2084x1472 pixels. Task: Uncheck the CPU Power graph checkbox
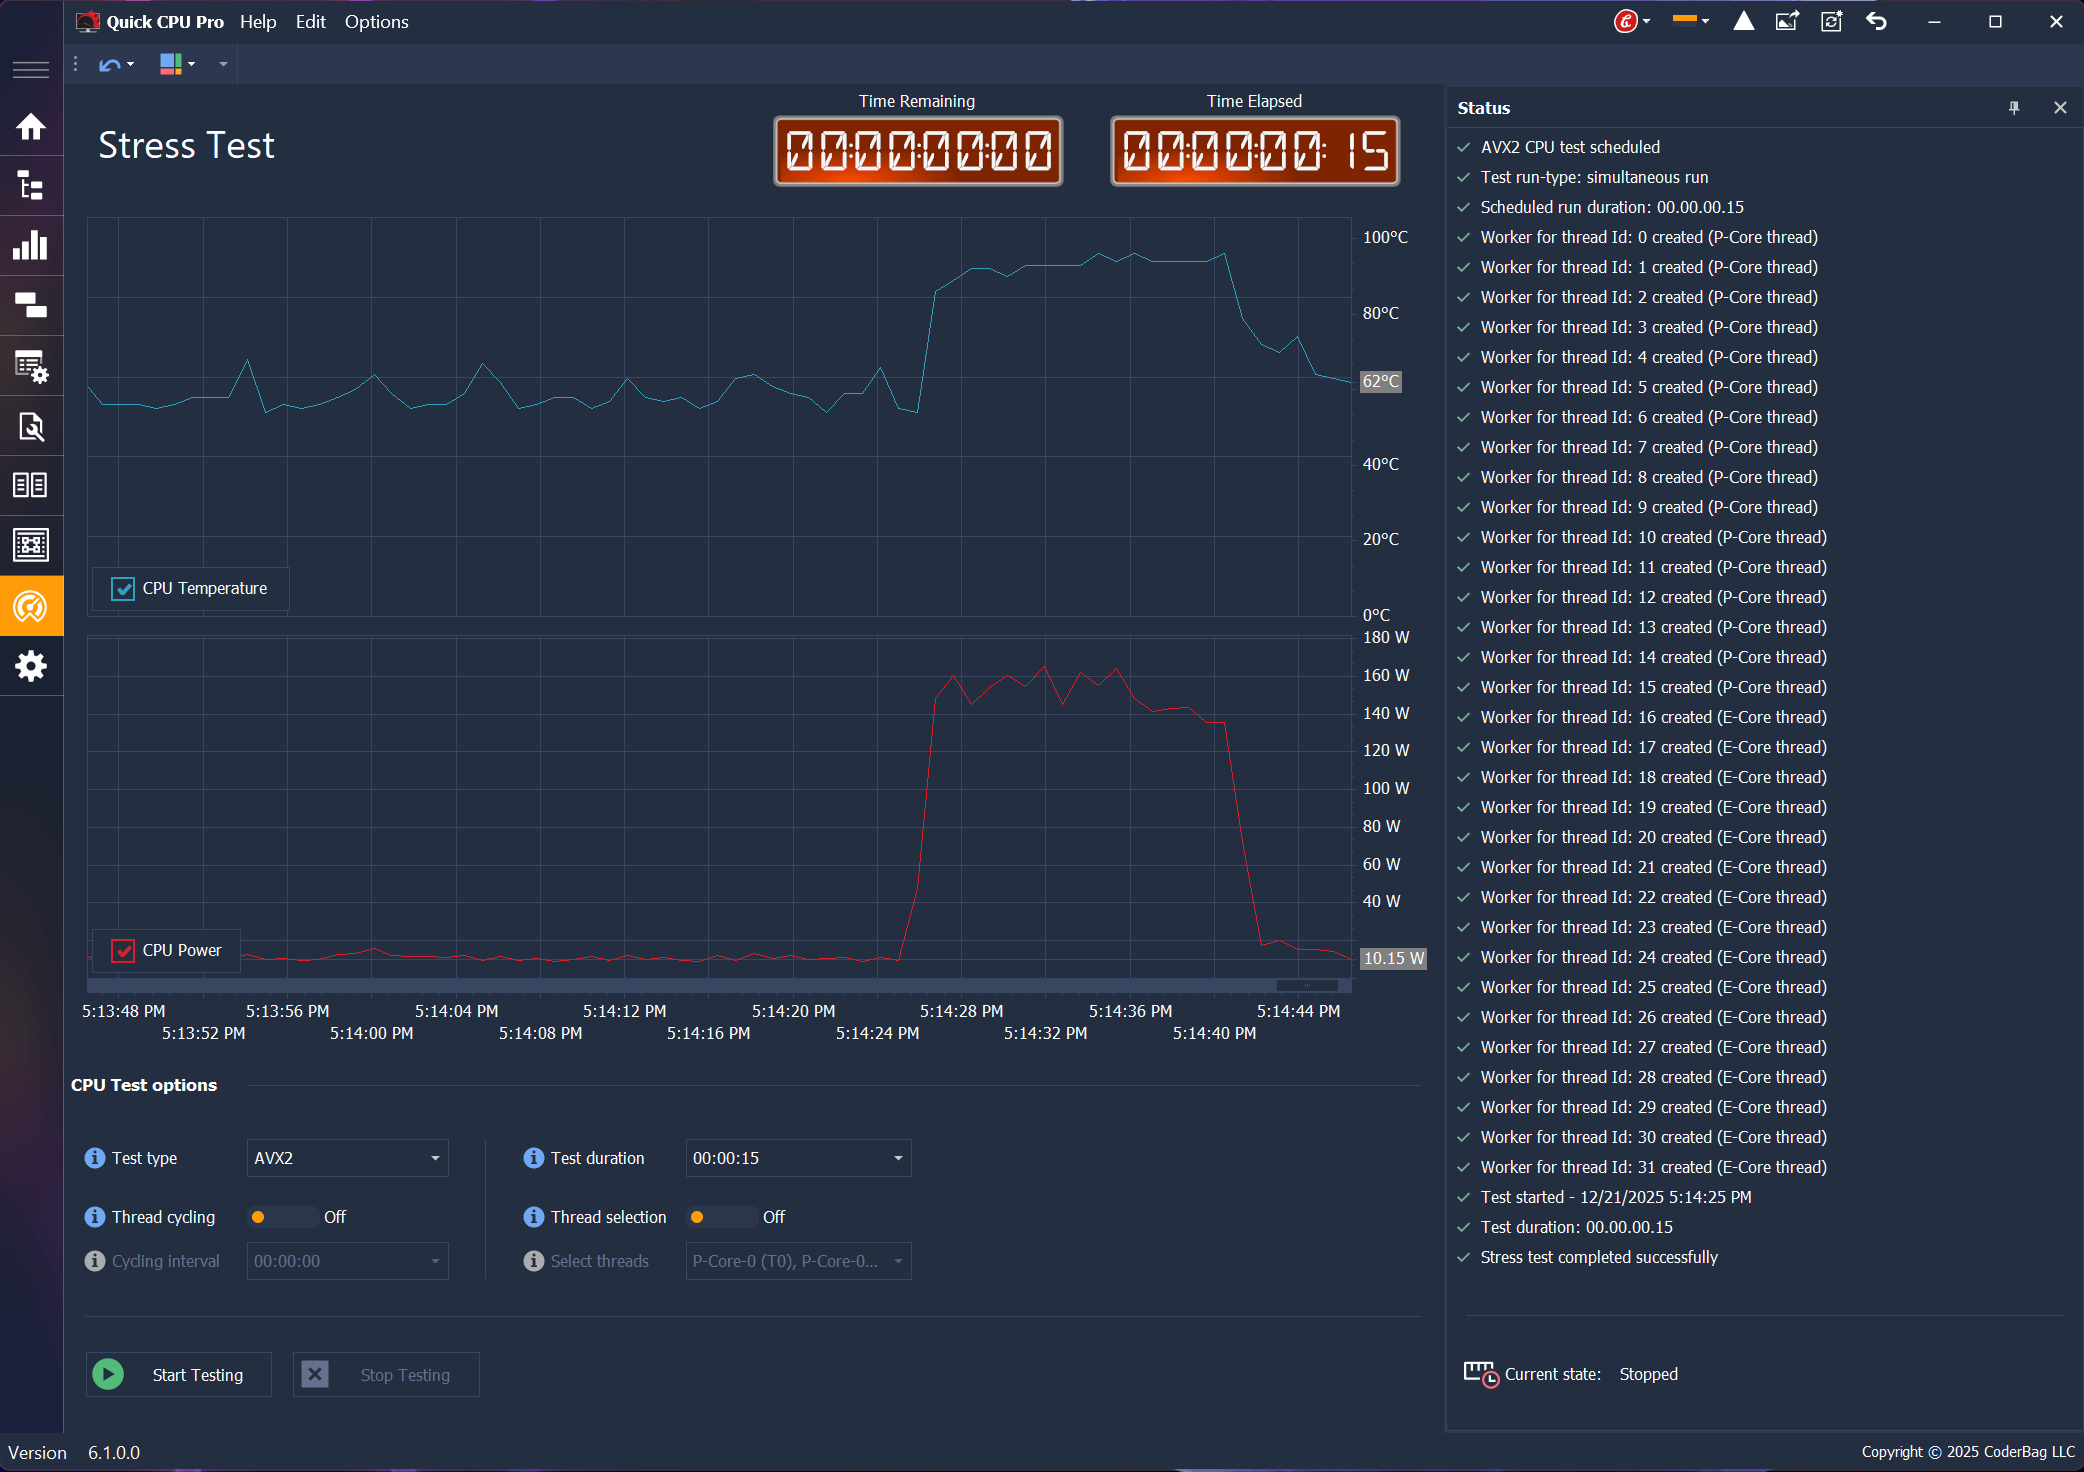[x=124, y=950]
